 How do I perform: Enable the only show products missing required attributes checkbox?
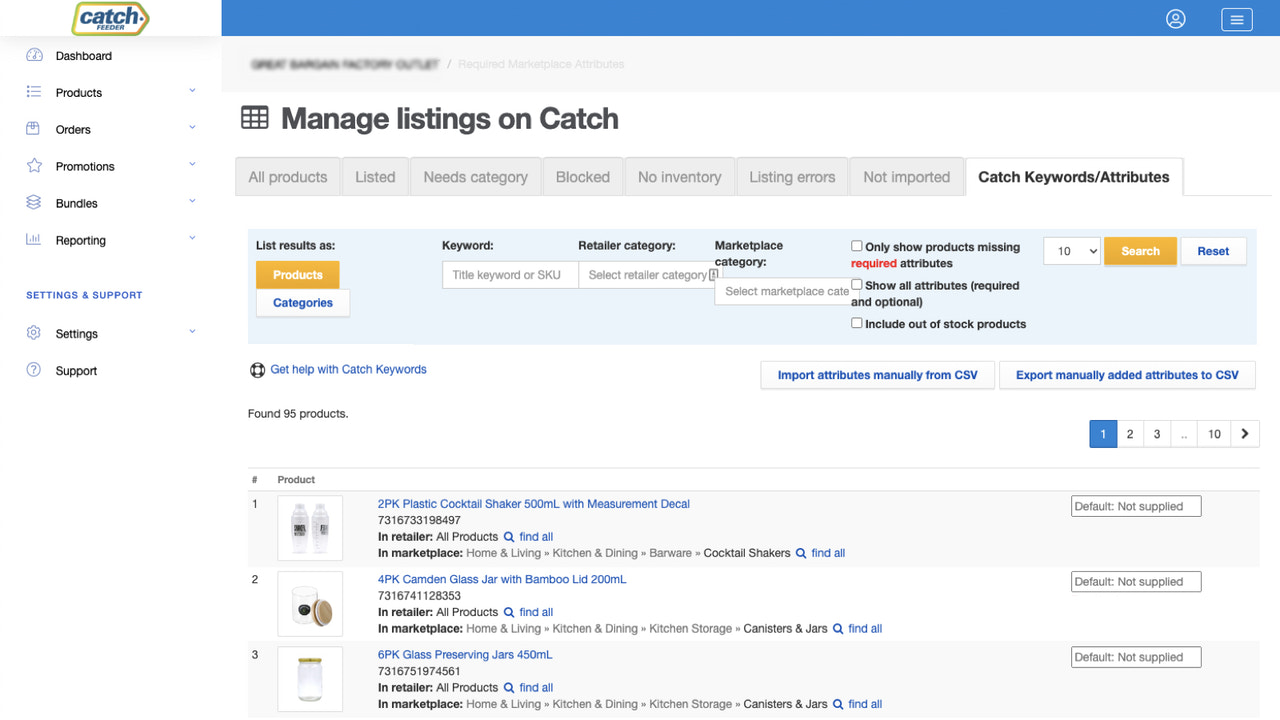pos(856,245)
